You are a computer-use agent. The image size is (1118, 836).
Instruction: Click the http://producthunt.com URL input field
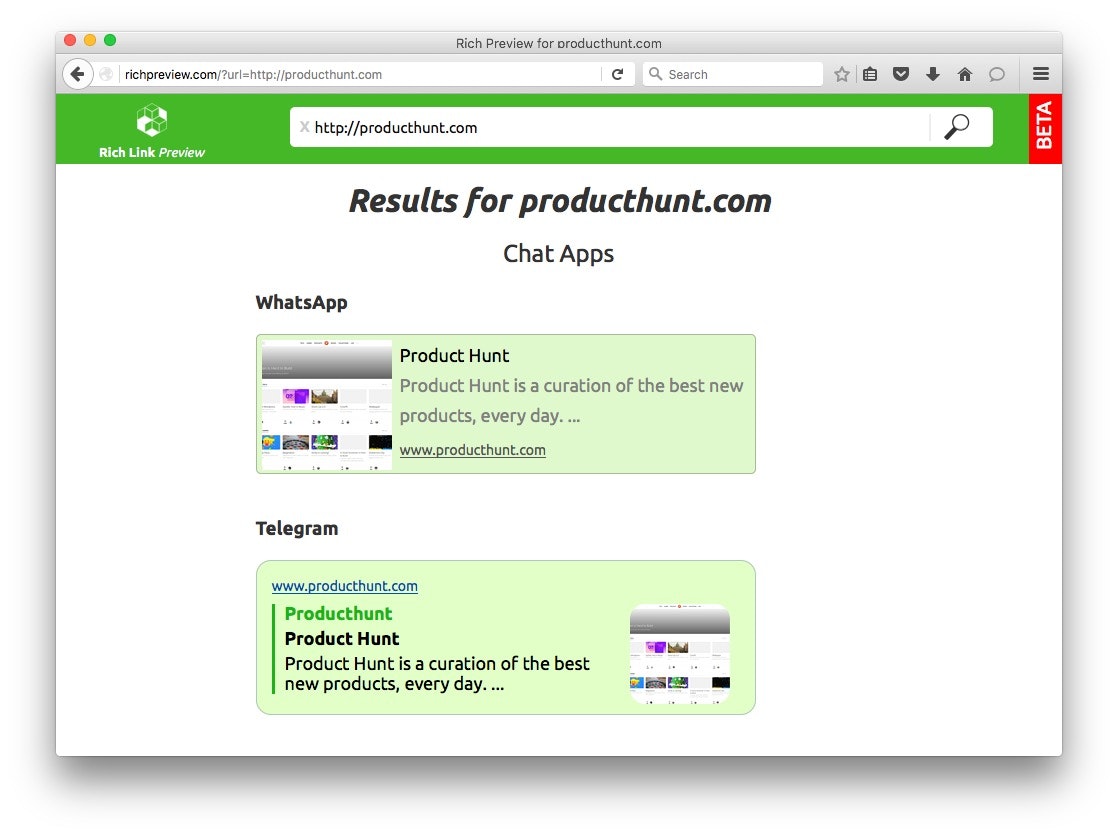620,127
